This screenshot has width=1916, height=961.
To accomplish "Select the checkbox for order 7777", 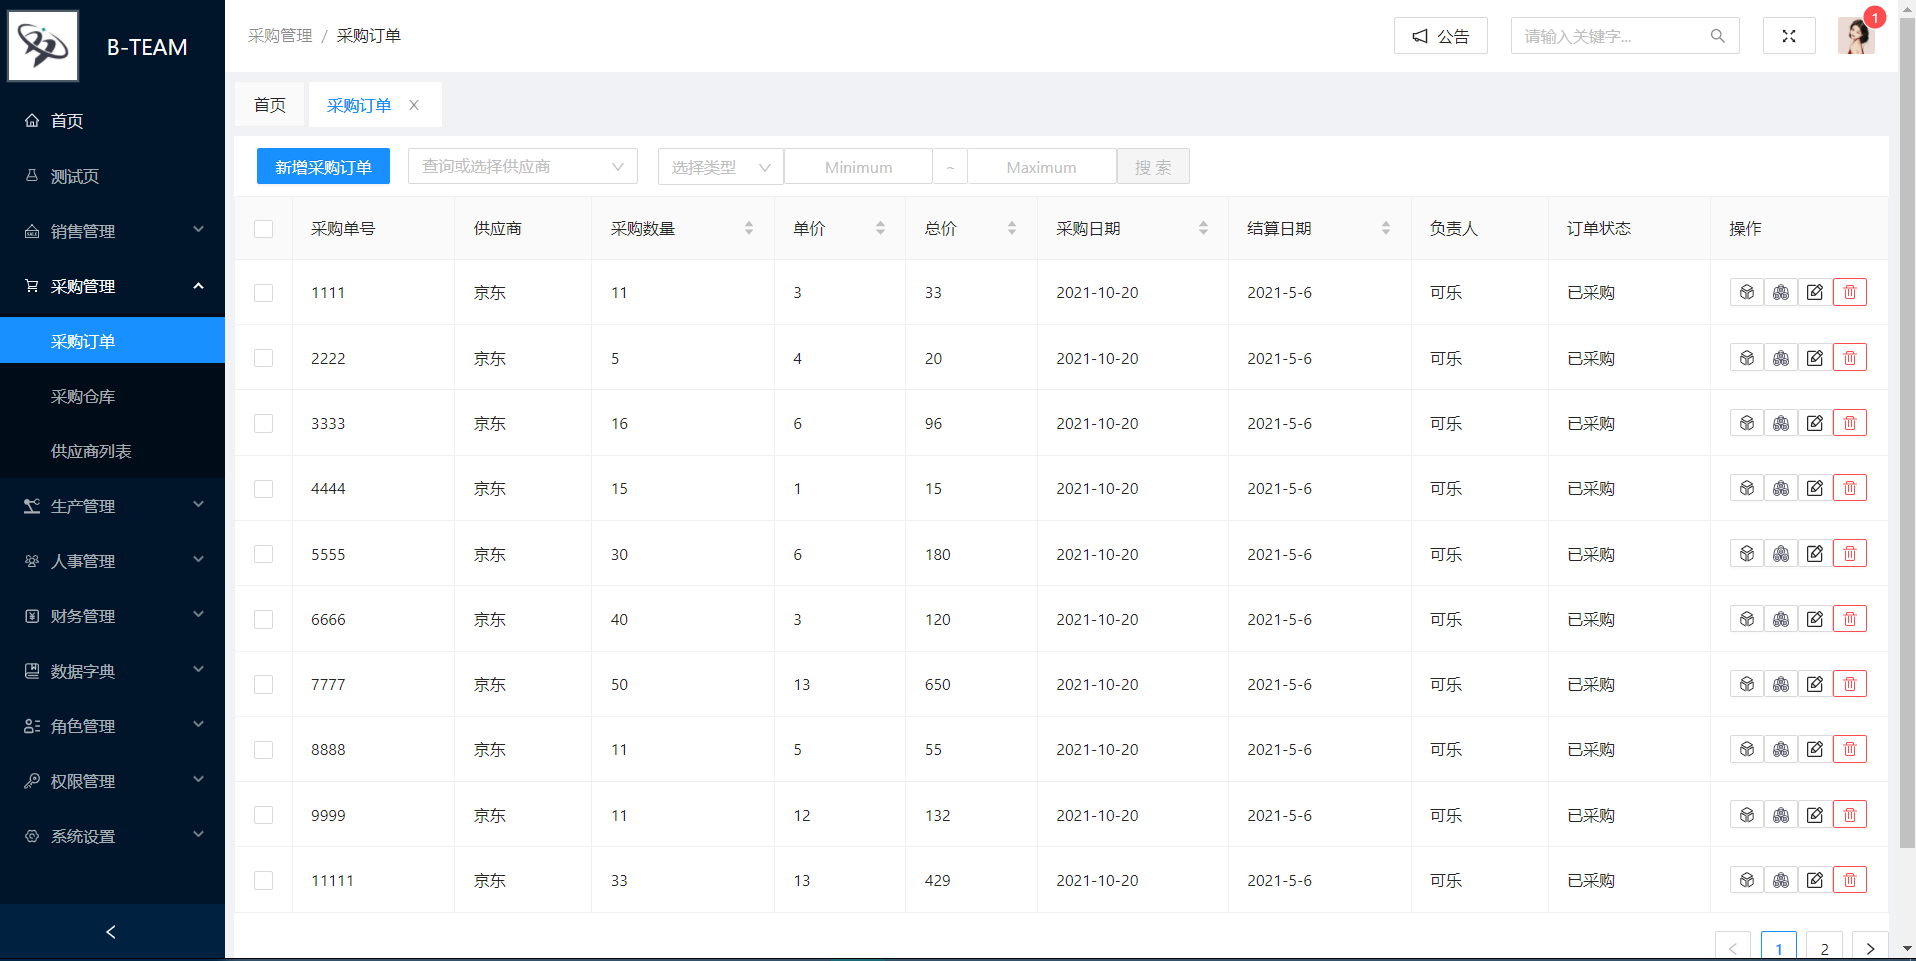I will 264,685.
